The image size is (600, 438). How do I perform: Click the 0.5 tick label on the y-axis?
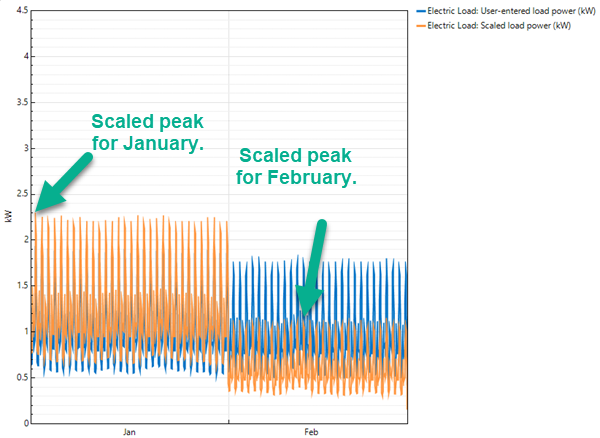[x=21, y=377]
